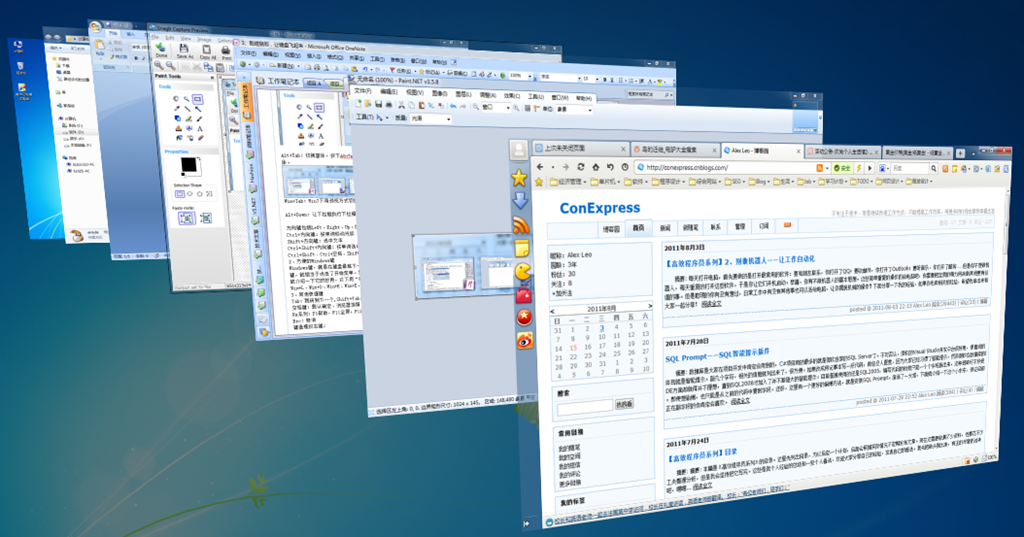Open a new browser tab with the plus button
1024x537 pixels.
point(960,153)
